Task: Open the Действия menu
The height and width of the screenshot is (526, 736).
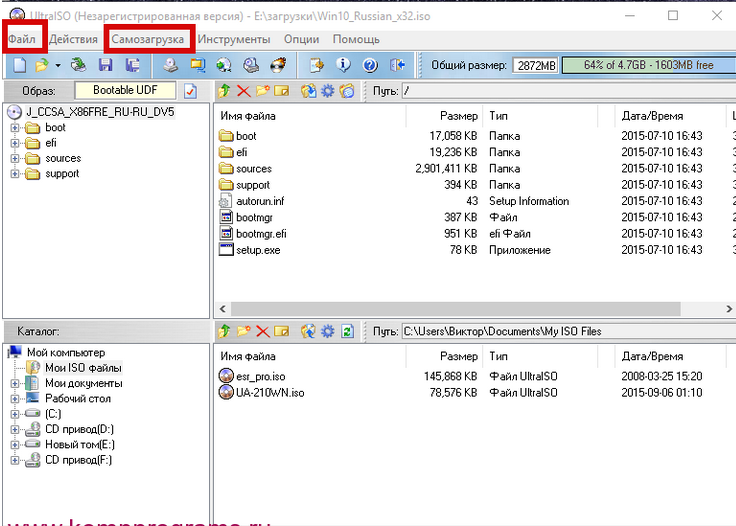Action: point(73,39)
